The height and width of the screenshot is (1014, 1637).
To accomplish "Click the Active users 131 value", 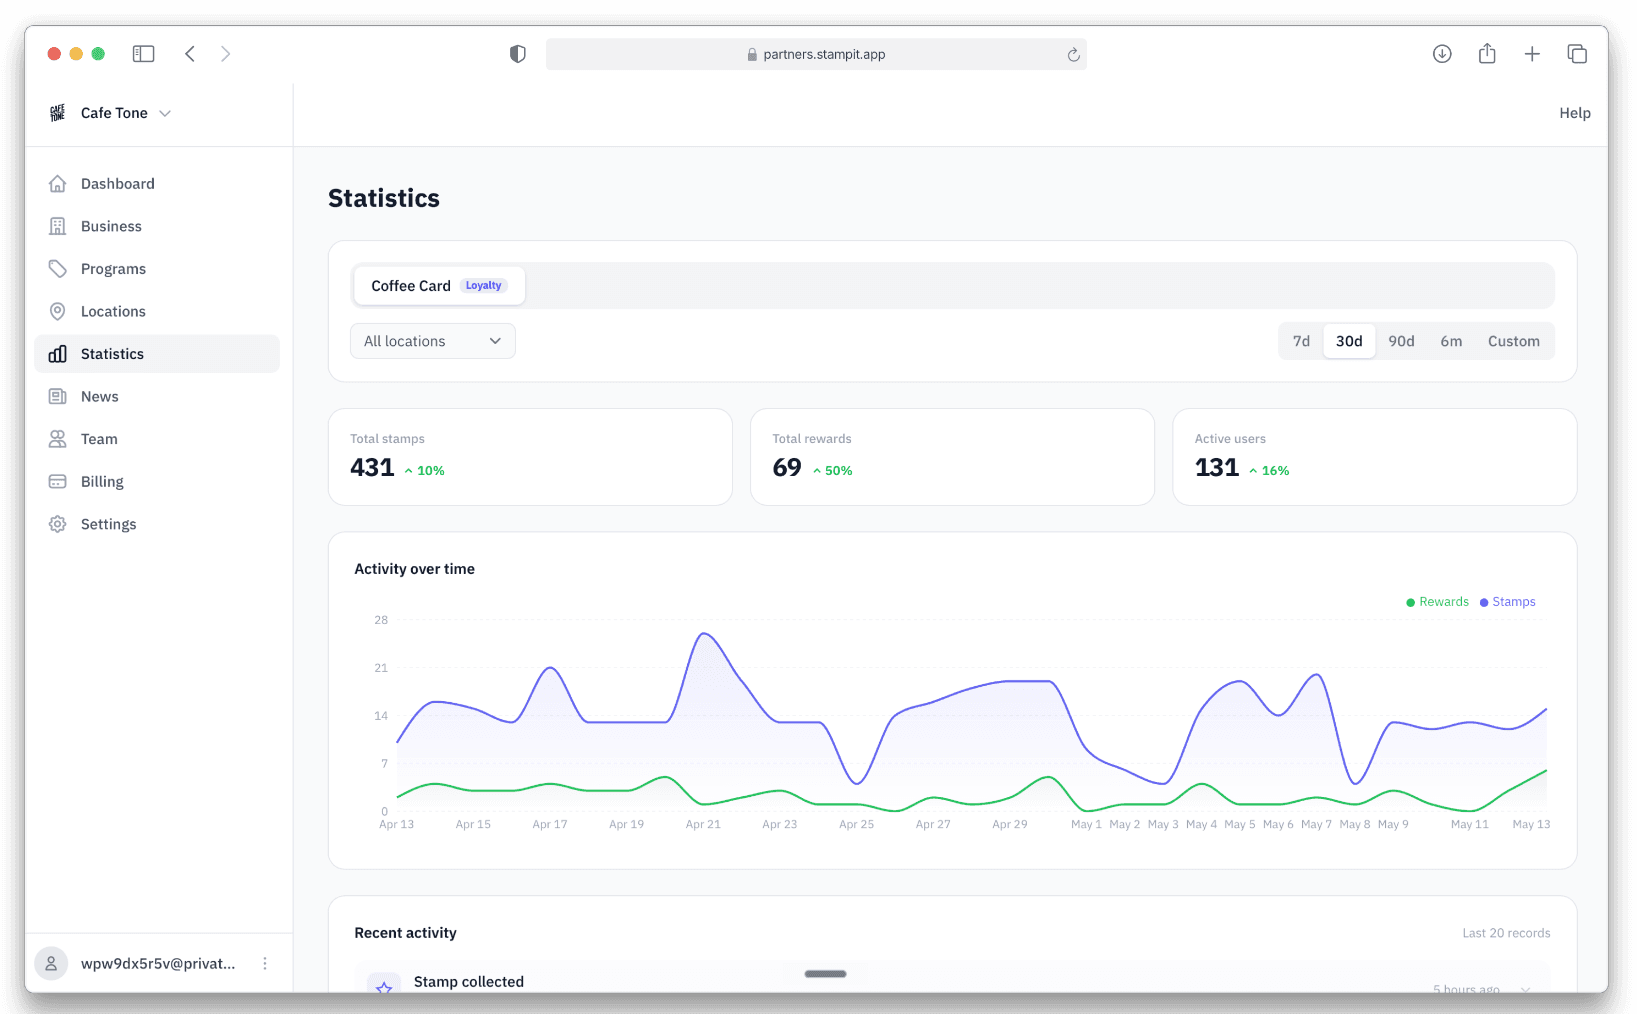I will point(1216,468).
